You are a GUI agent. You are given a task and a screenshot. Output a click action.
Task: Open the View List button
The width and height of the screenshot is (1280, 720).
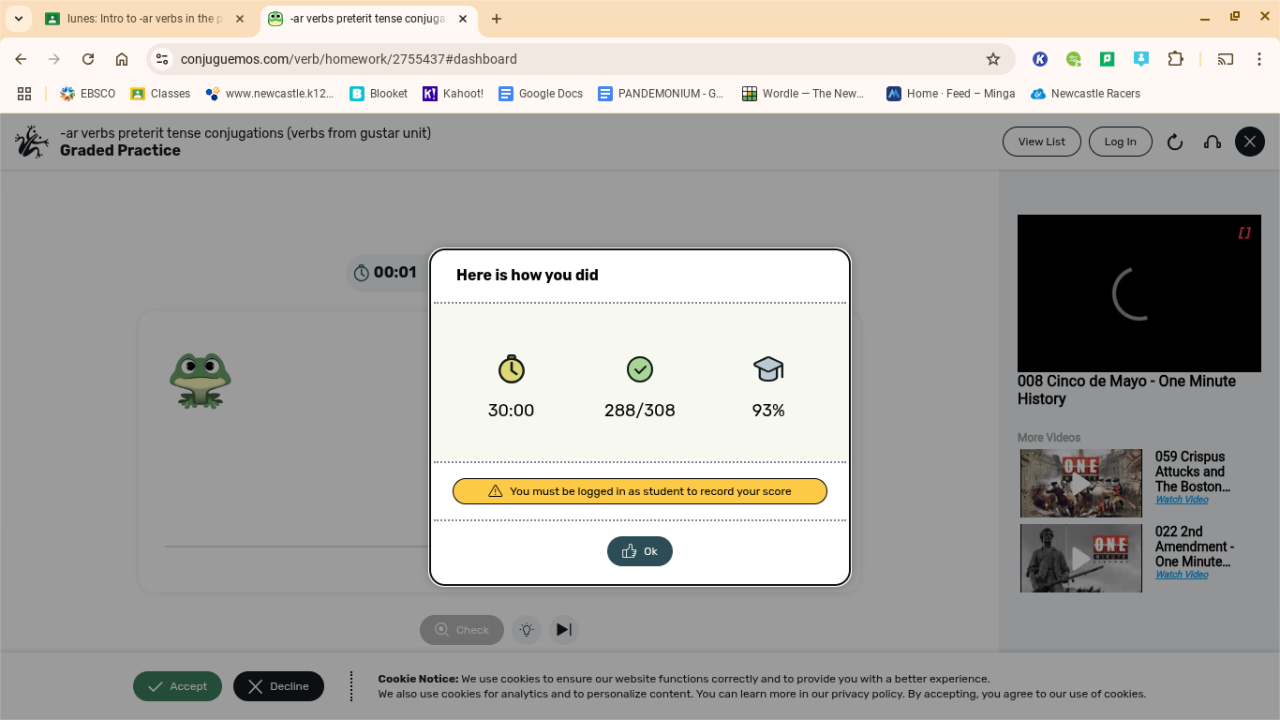pos(1041,142)
